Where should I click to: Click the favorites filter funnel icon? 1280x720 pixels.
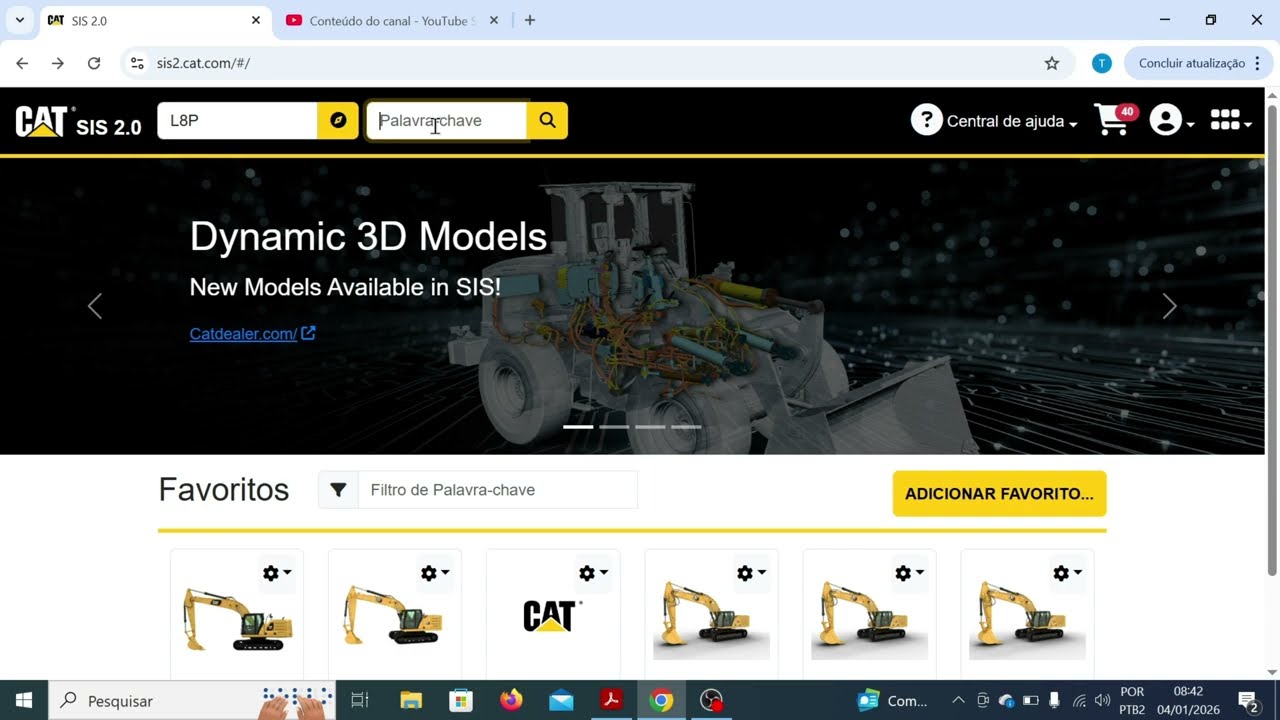(x=338, y=490)
